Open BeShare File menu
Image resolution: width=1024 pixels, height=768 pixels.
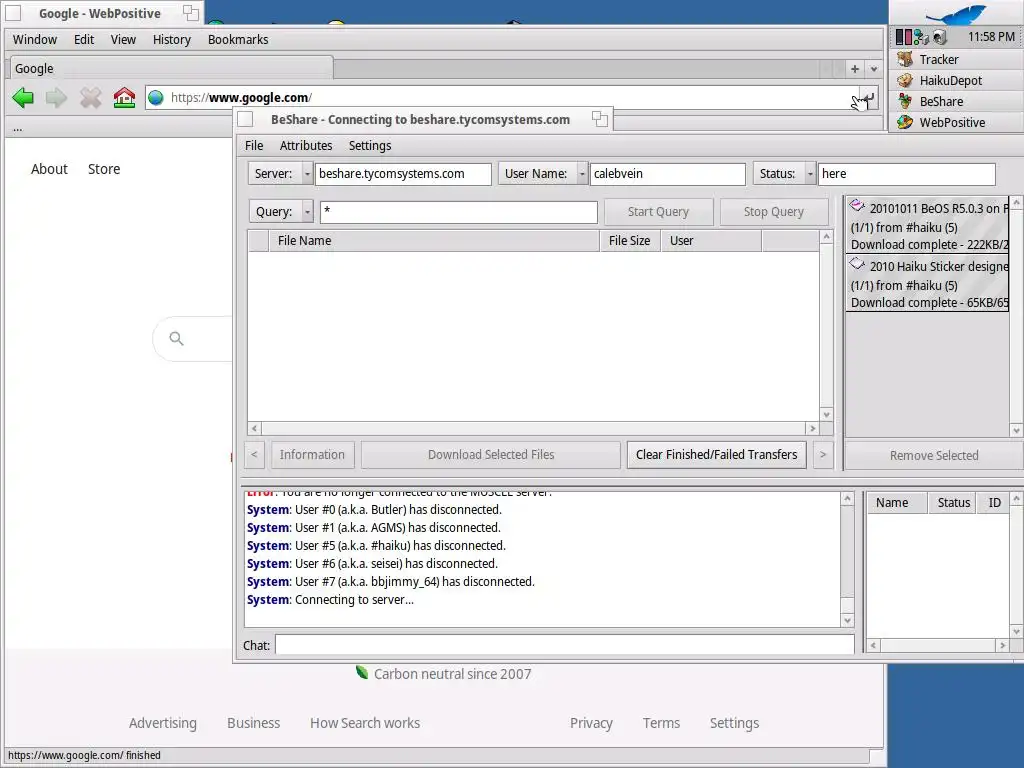254,146
